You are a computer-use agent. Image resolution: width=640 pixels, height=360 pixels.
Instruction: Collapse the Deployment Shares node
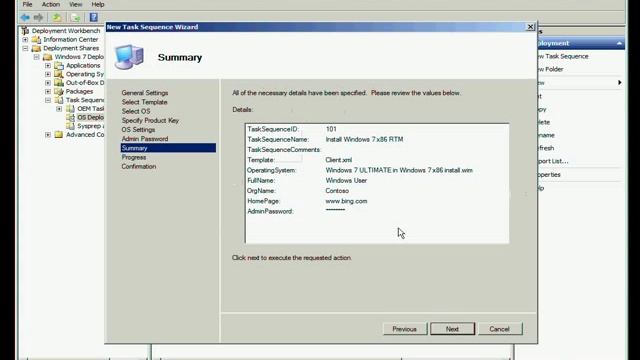25,48
